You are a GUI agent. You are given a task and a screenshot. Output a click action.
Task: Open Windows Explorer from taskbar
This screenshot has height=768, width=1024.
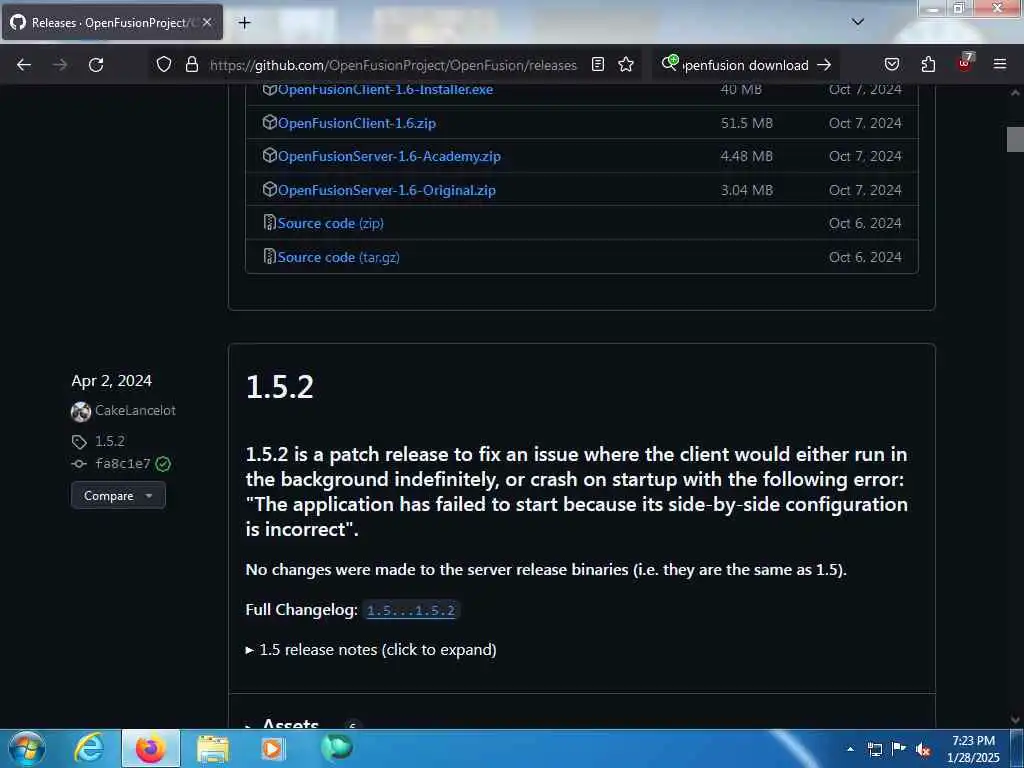pos(213,750)
